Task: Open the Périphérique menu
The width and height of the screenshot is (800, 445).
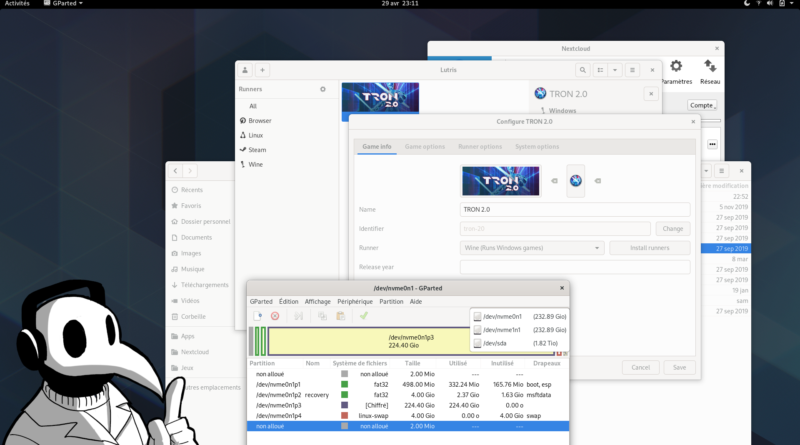Action: click(355, 302)
